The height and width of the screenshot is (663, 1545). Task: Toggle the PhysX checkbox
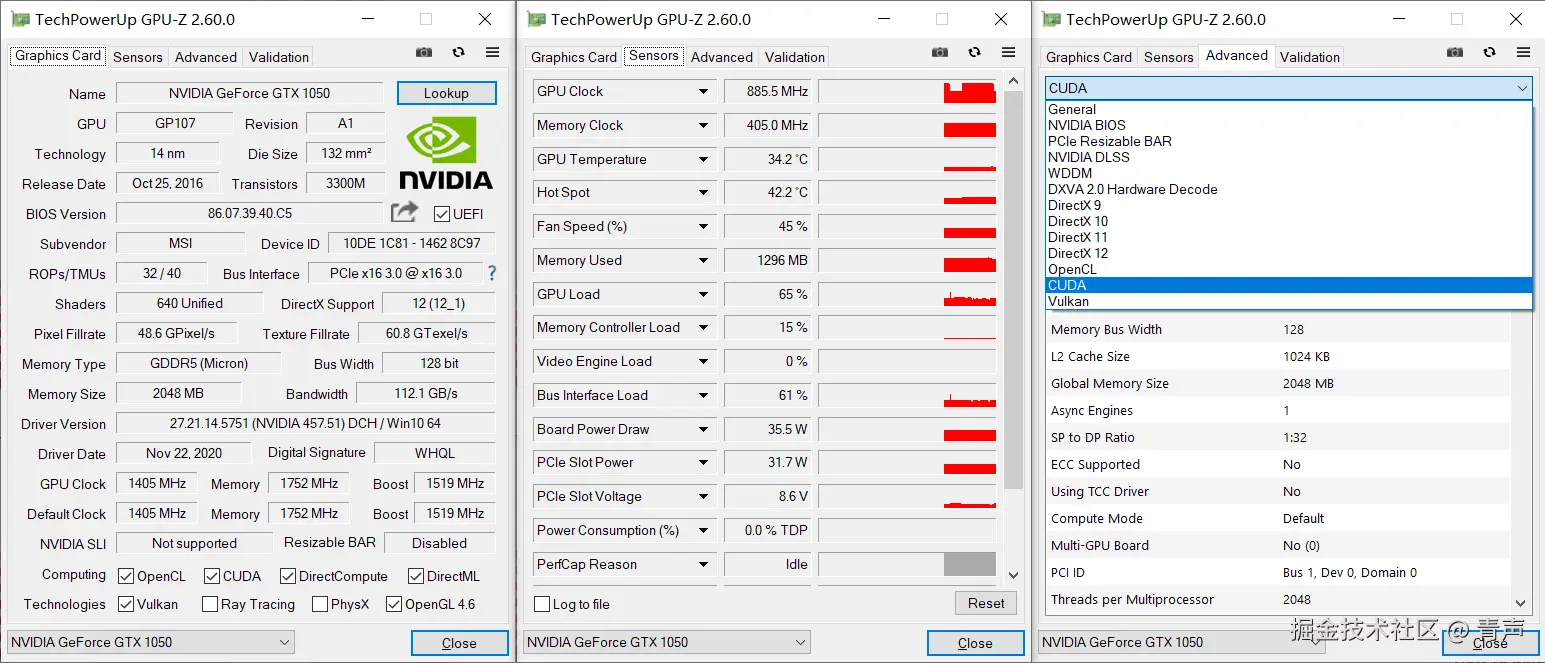click(320, 604)
